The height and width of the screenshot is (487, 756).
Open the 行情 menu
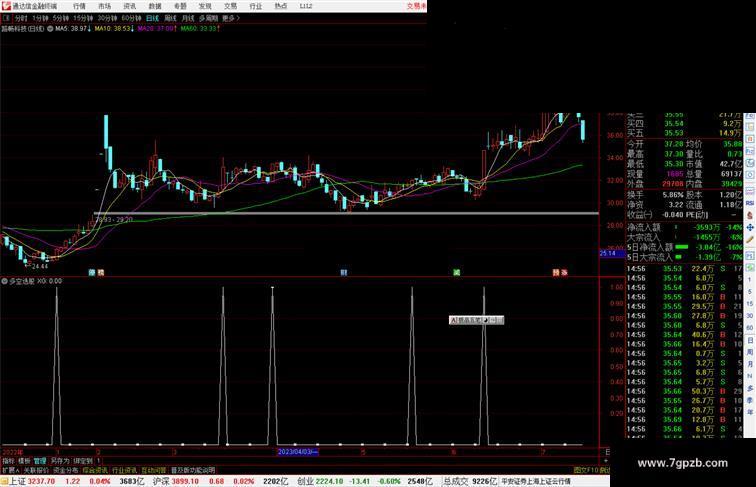(x=79, y=6)
